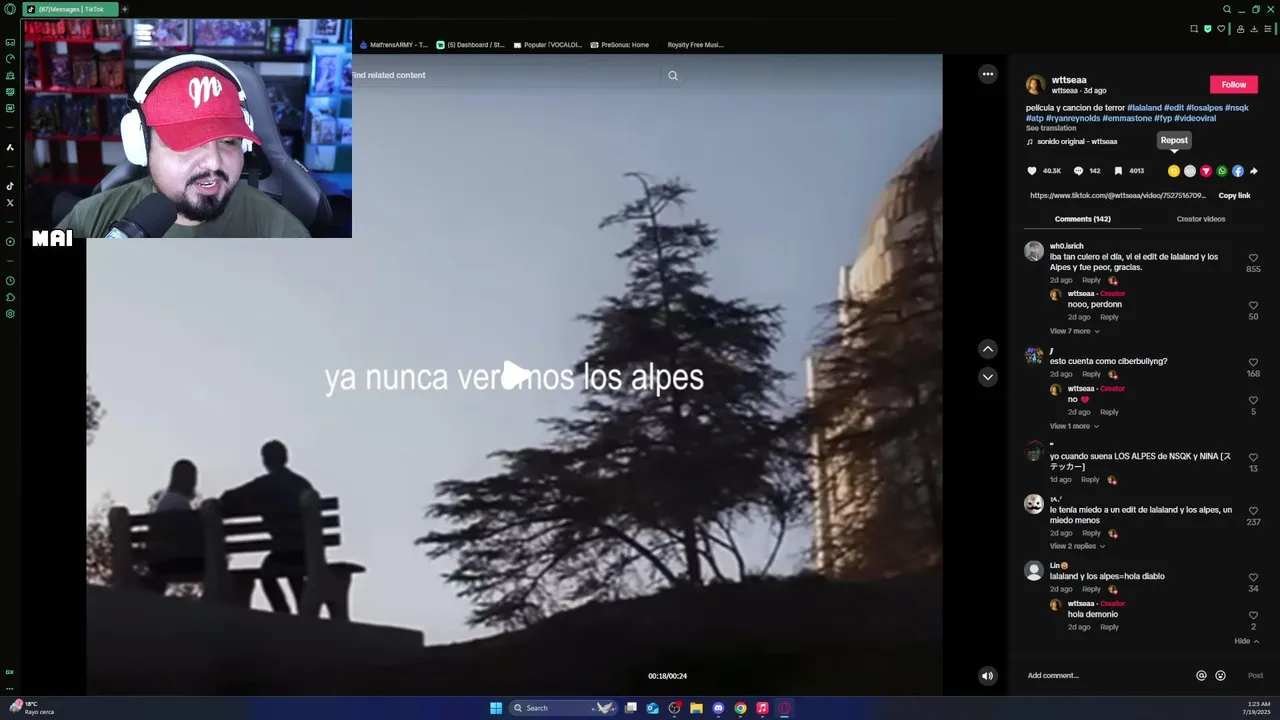This screenshot has width=1280, height=720.
Task: Switch to Creator videos tab
Action: coord(1200,219)
